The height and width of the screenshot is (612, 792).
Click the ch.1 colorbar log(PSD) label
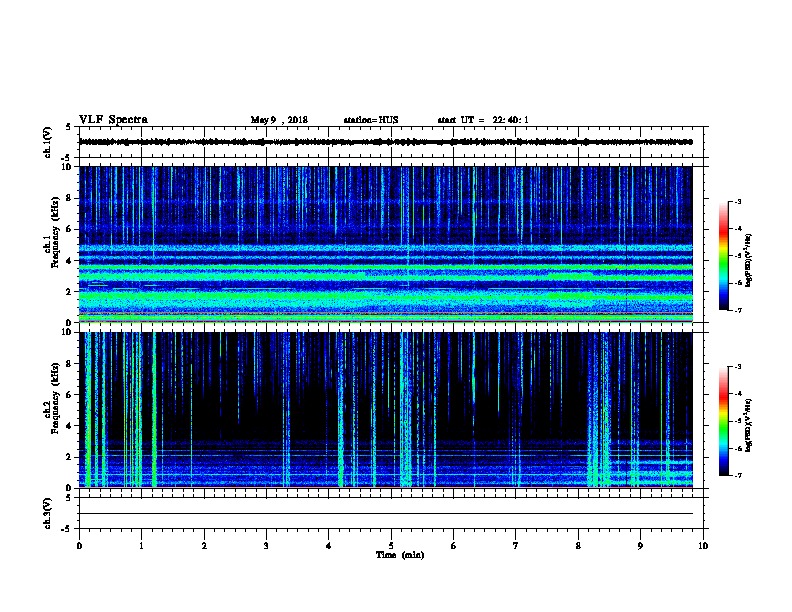coord(749,260)
